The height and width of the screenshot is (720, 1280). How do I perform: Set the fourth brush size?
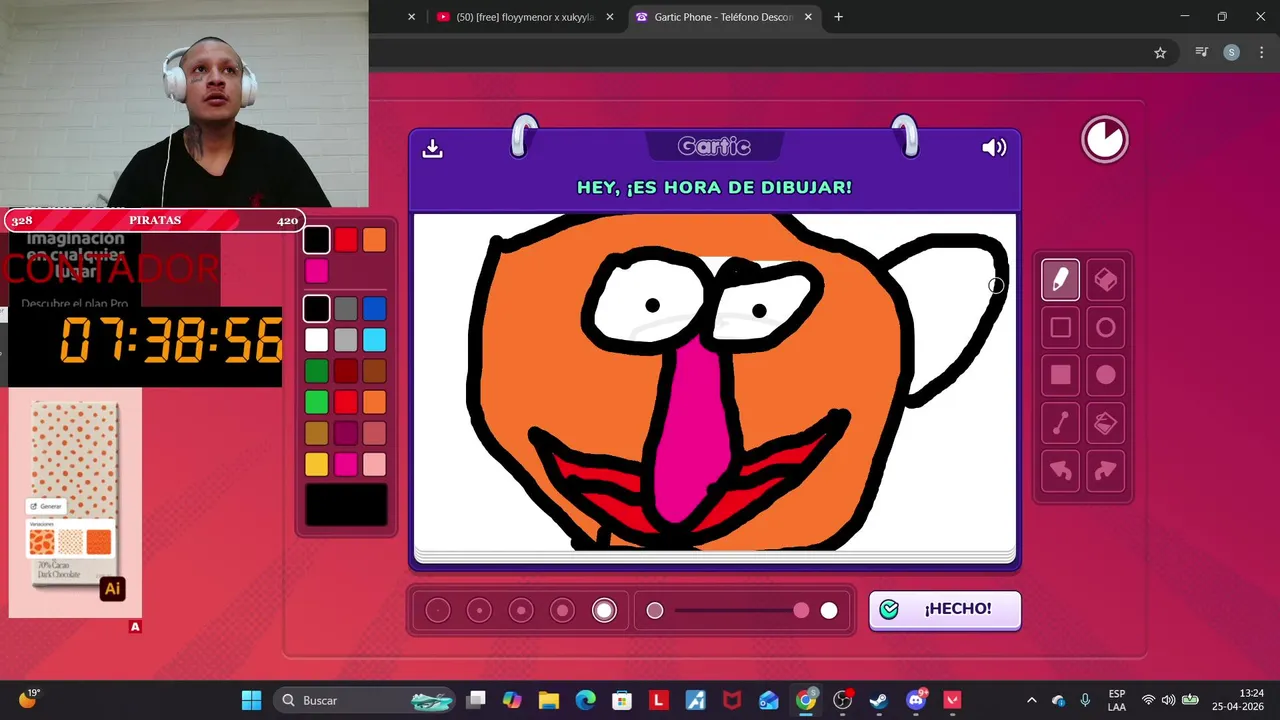click(x=562, y=610)
